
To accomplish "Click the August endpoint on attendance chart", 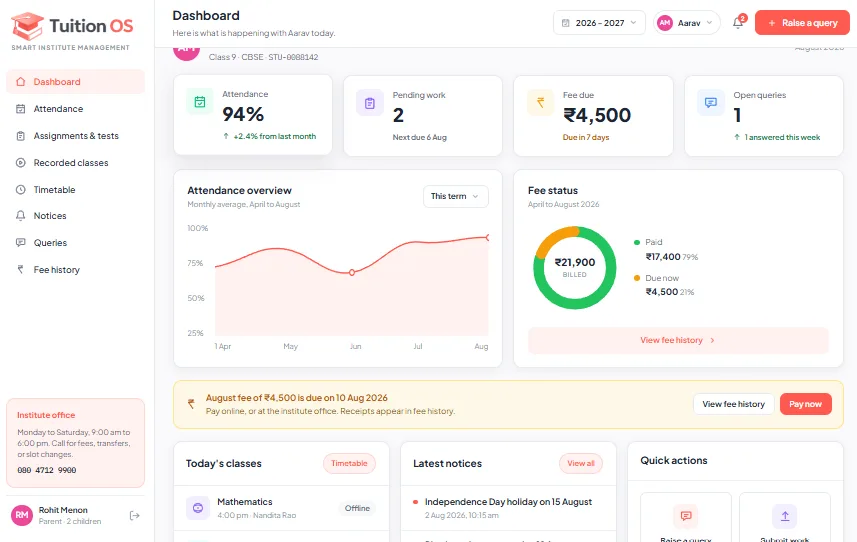I will coord(488,237).
